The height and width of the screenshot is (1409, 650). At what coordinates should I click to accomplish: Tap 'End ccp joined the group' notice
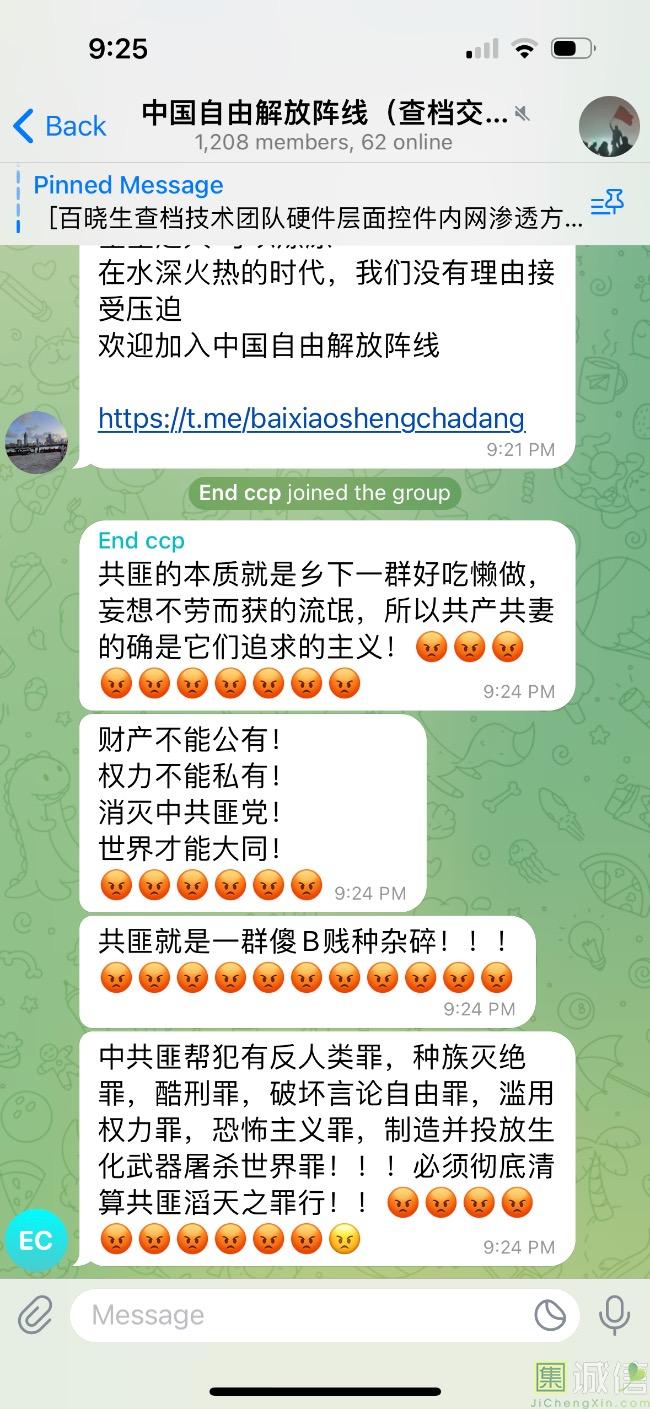325,492
